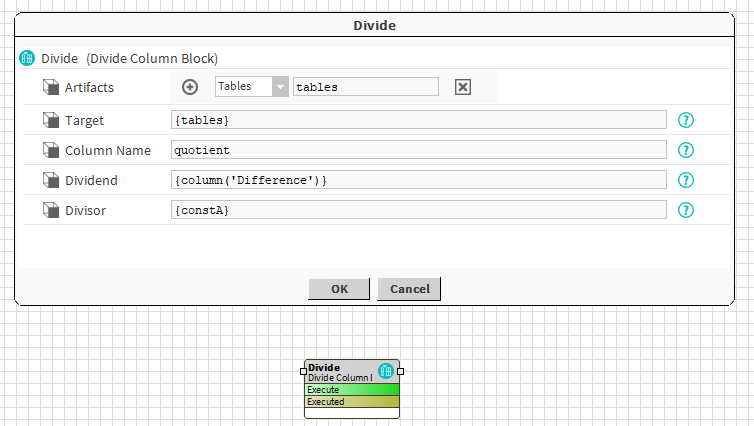Click the Divide node icon on canvas
Screen dimensions: 754x426
coord(386,371)
